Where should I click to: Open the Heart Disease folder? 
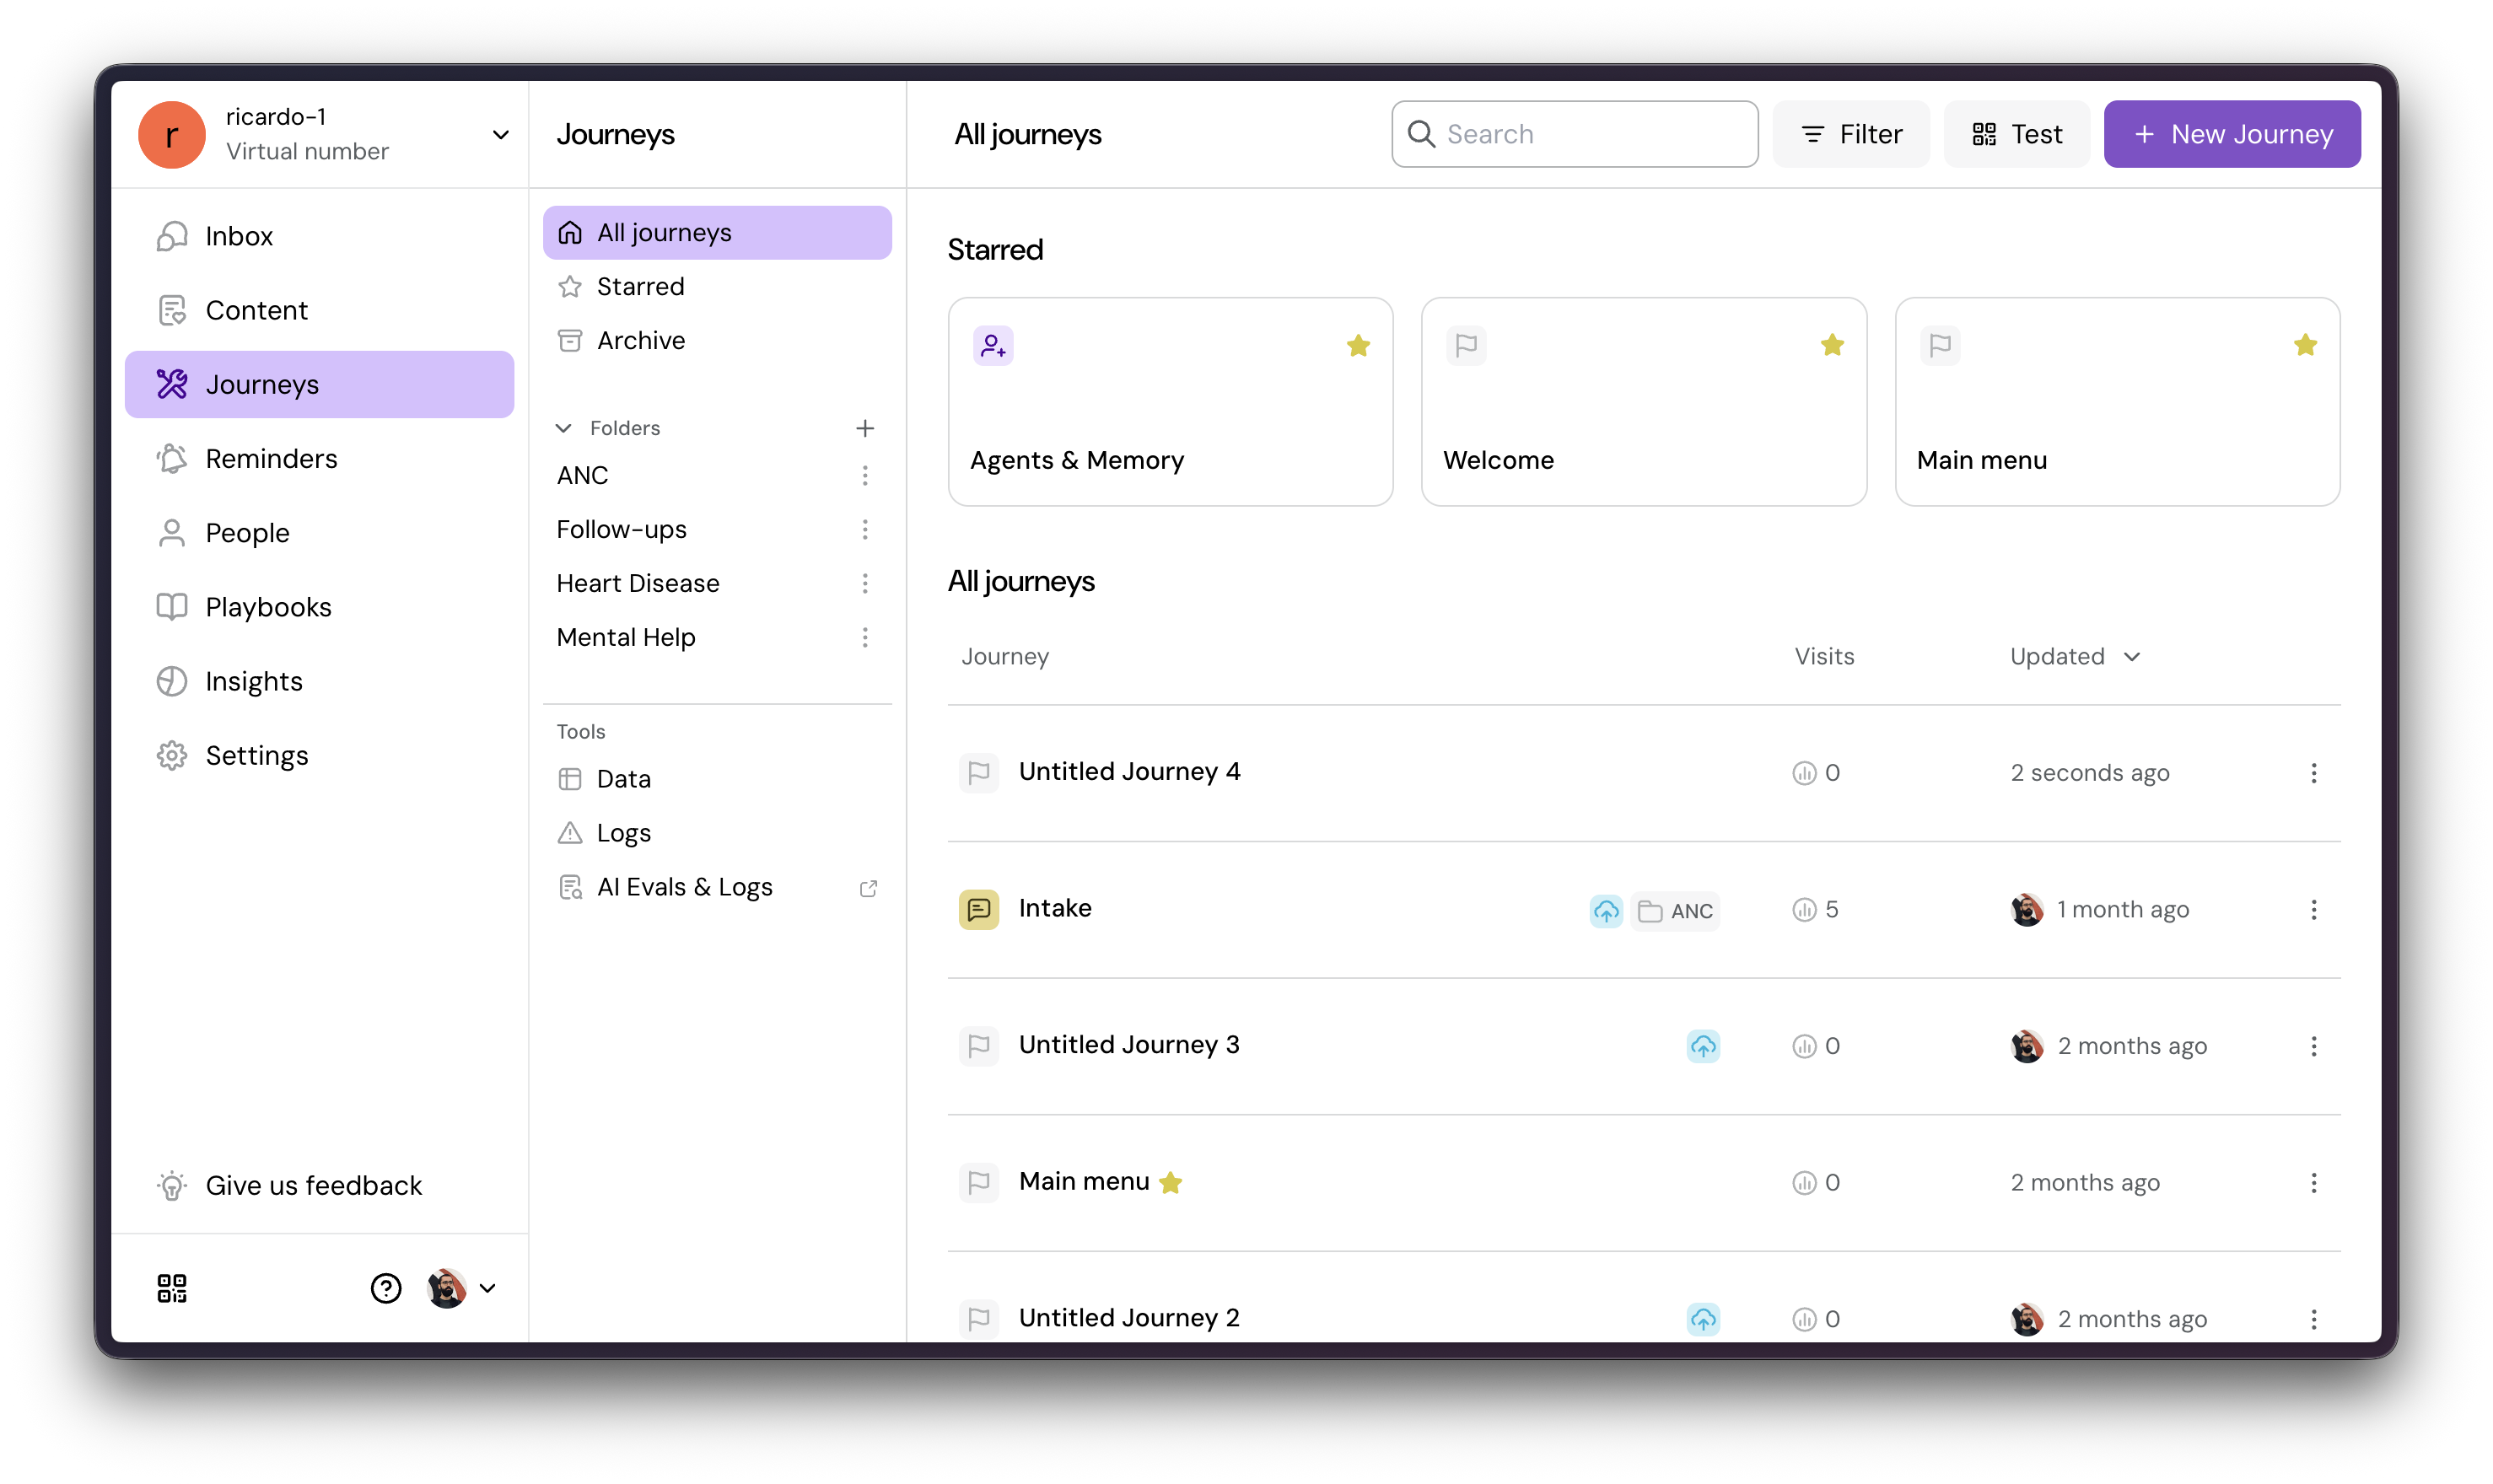(638, 583)
